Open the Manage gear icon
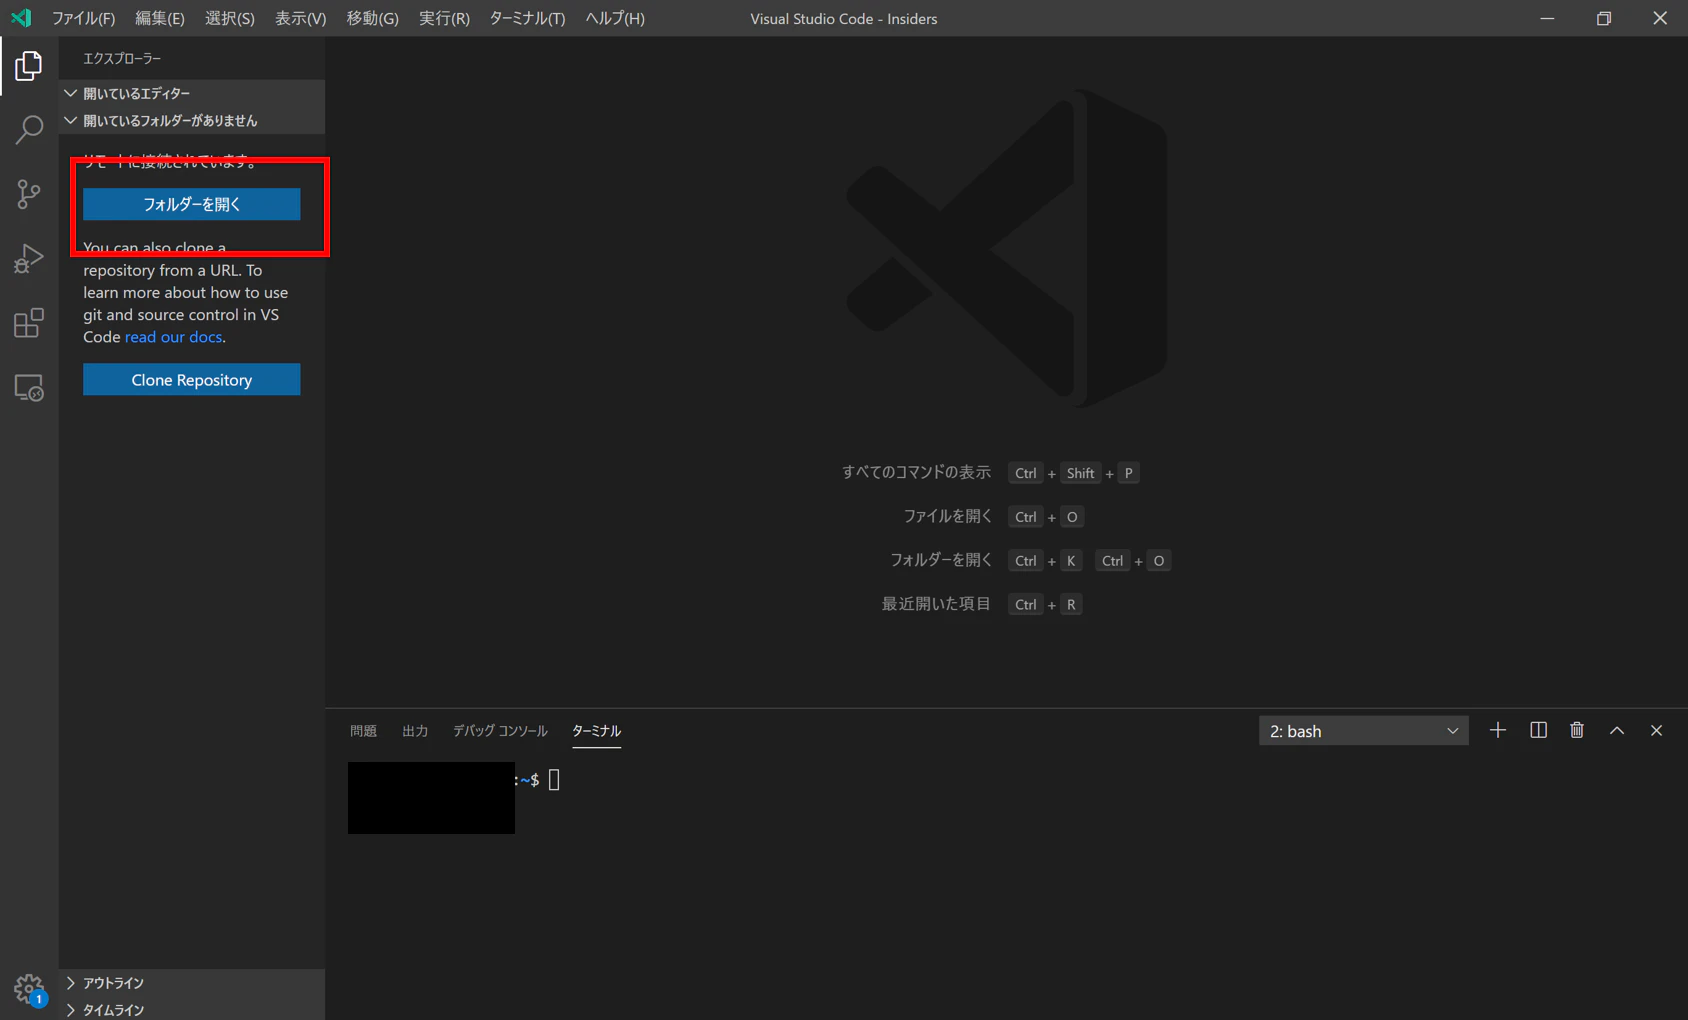1688x1020 pixels. click(29, 989)
